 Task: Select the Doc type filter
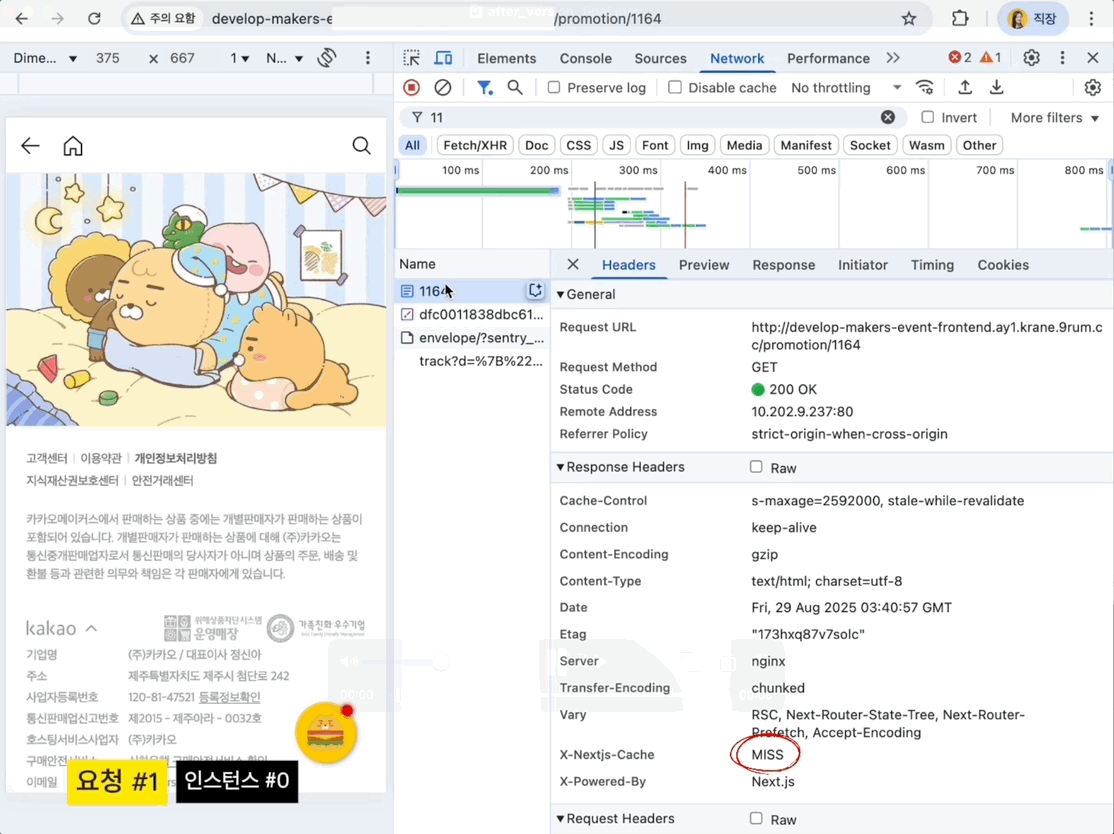(536, 145)
